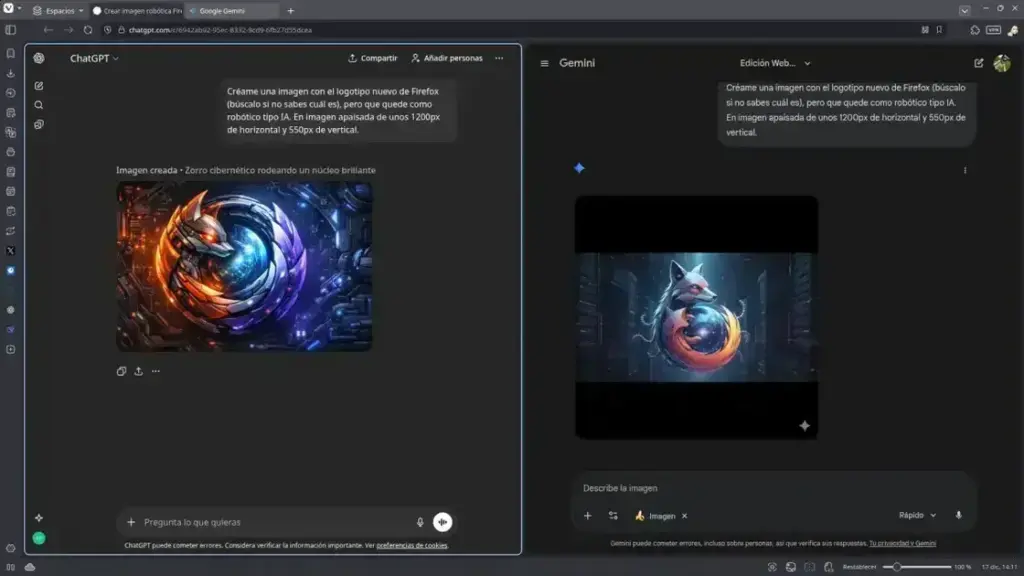Viewport: 1024px width, 576px height.
Task: Open the ChatGPT green account avatar
Action: tap(39, 538)
